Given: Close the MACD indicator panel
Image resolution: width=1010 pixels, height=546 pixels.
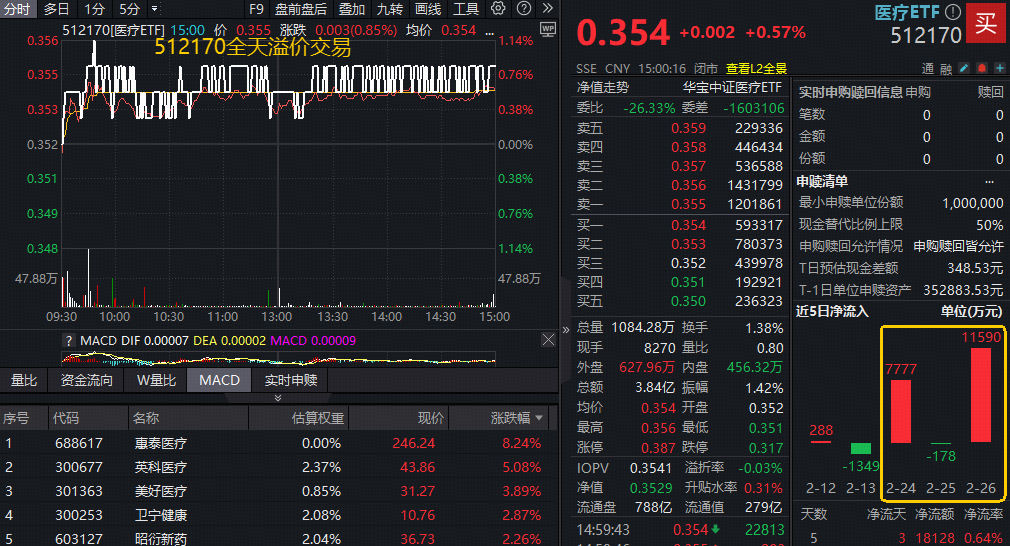Looking at the screenshot, I should pos(547,340).
